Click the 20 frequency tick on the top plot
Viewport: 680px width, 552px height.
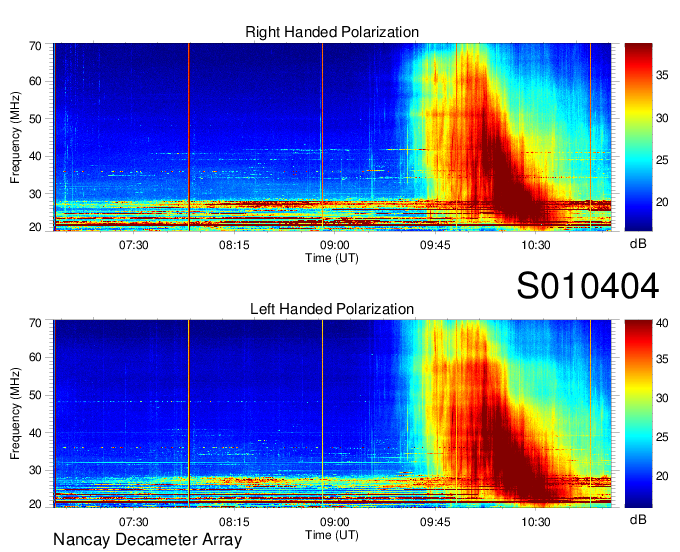35,227
